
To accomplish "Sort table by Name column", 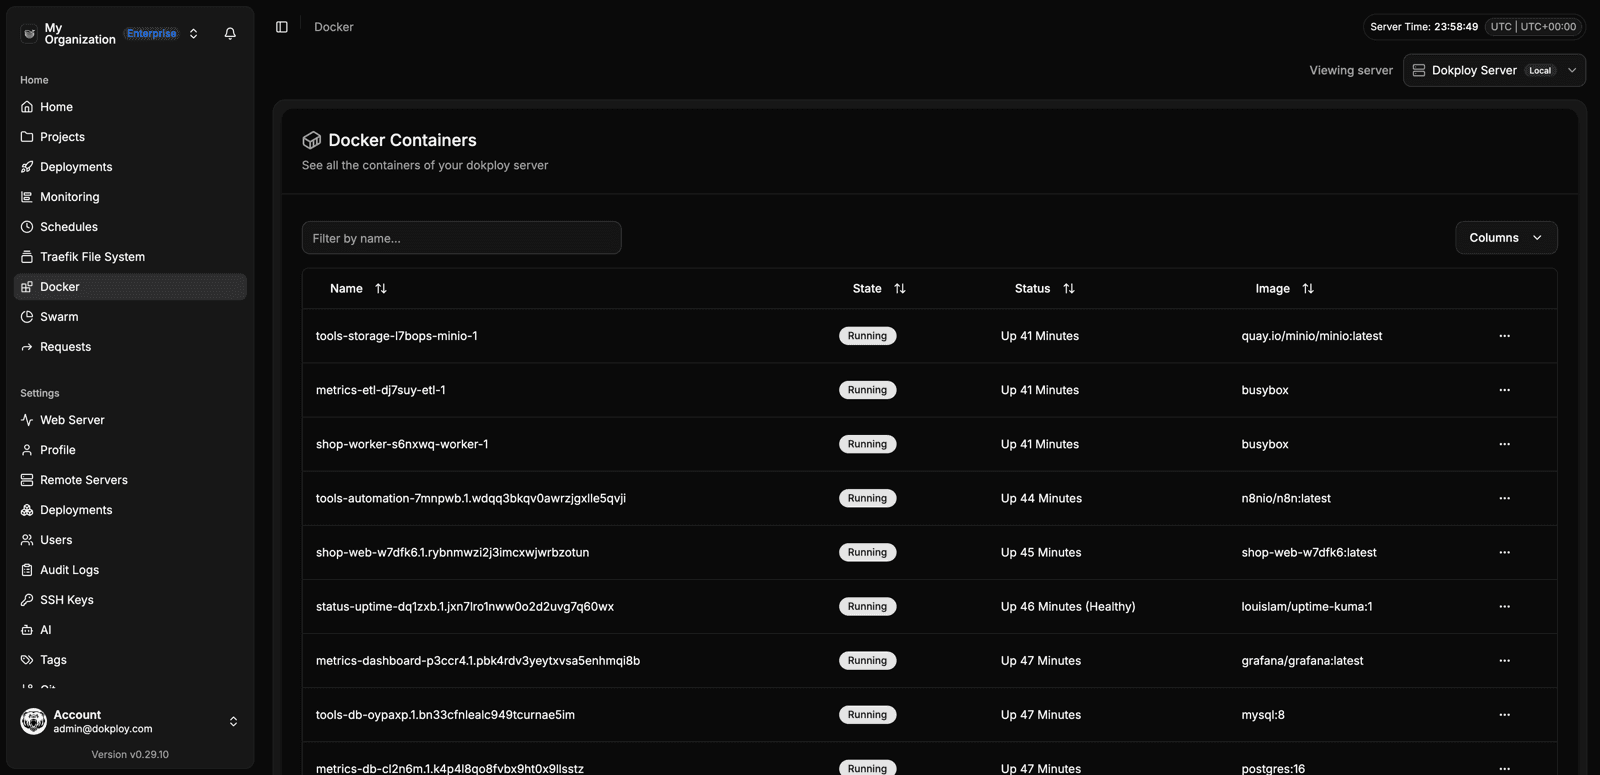I will coord(358,288).
